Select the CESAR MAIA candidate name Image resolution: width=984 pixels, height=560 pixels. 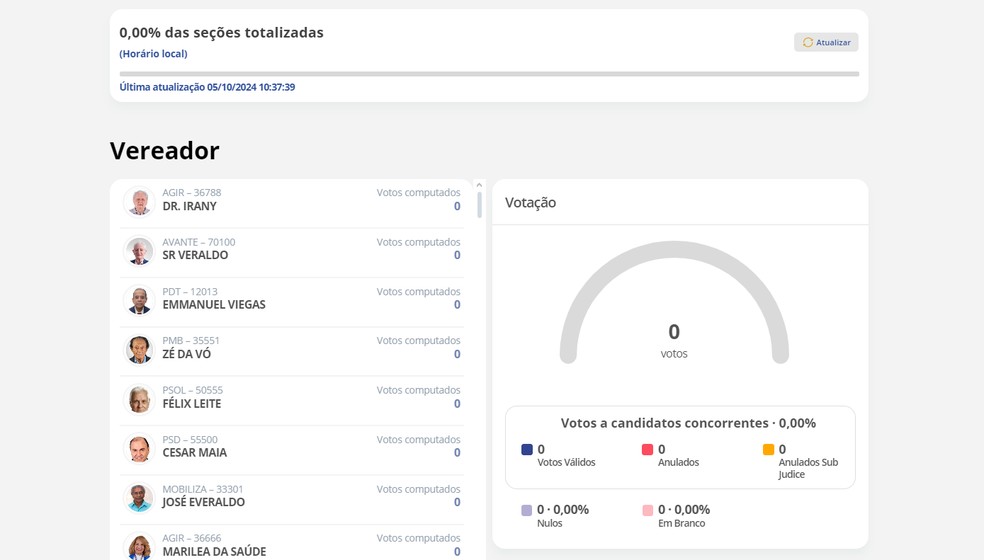[x=195, y=453]
